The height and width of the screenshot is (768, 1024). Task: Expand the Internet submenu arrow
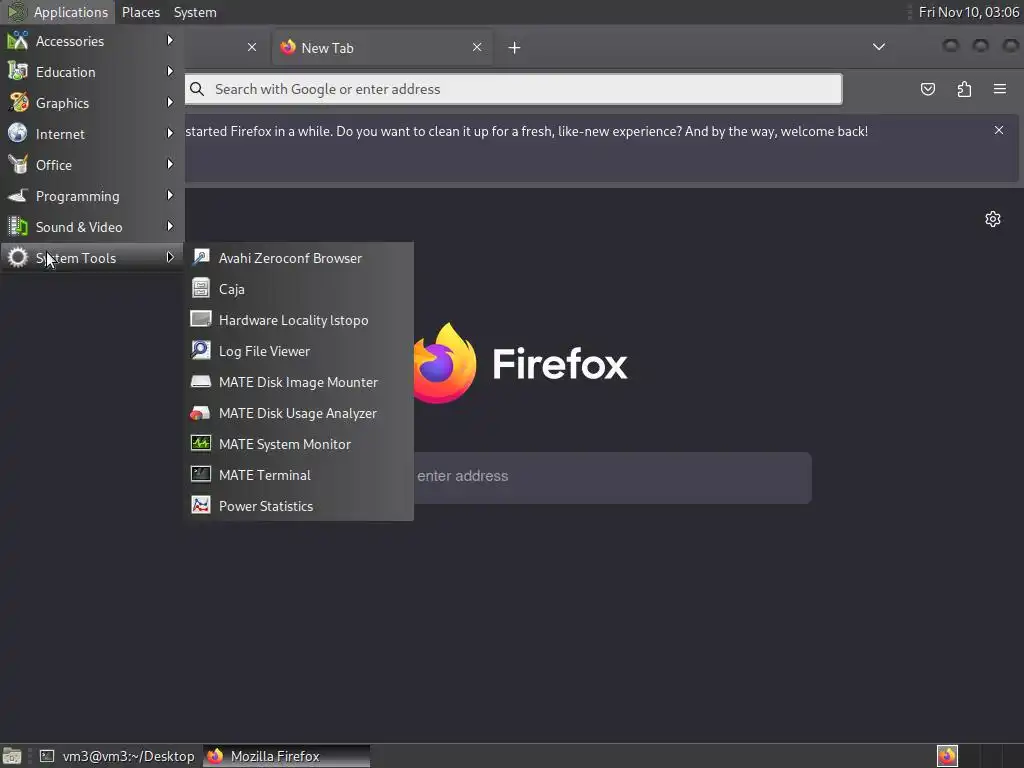(x=170, y=133)
